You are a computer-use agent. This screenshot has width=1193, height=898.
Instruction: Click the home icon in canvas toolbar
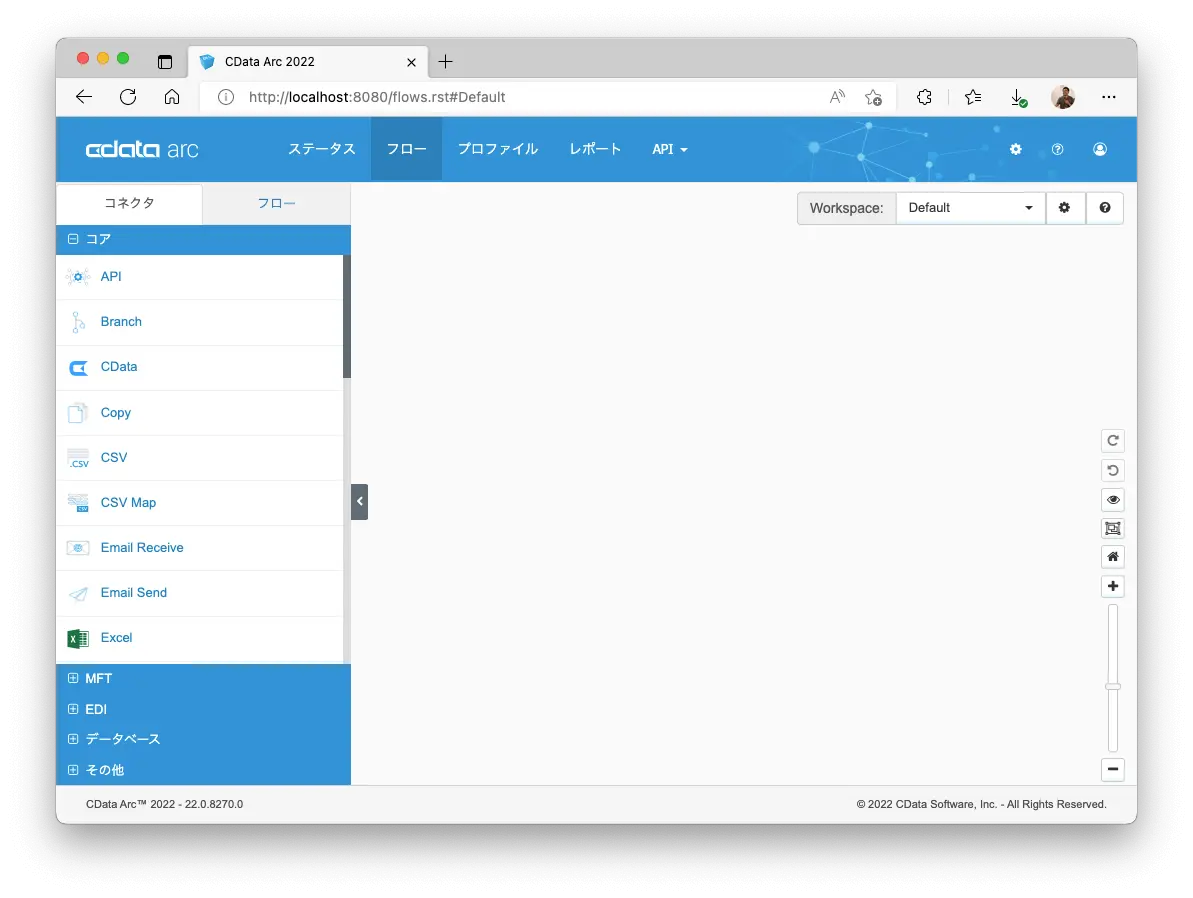[x=1112, y=557]
